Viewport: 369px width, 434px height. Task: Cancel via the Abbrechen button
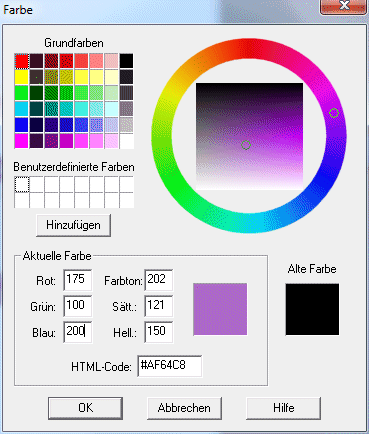(x=184, y=408)
